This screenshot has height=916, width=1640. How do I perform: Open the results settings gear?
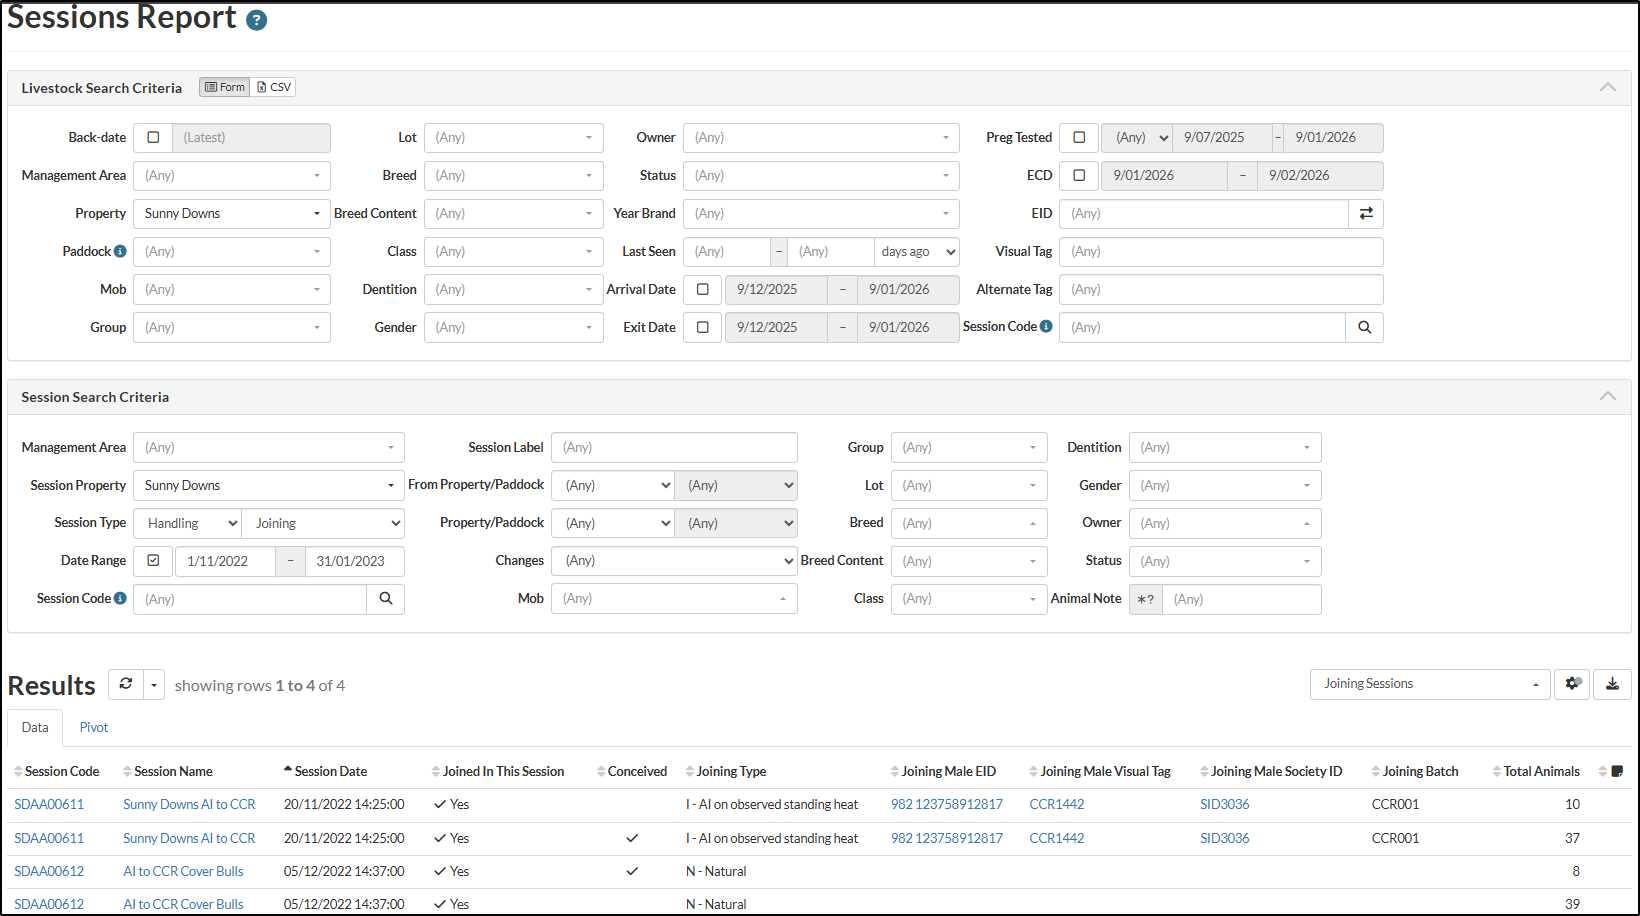click(1572, 684)
